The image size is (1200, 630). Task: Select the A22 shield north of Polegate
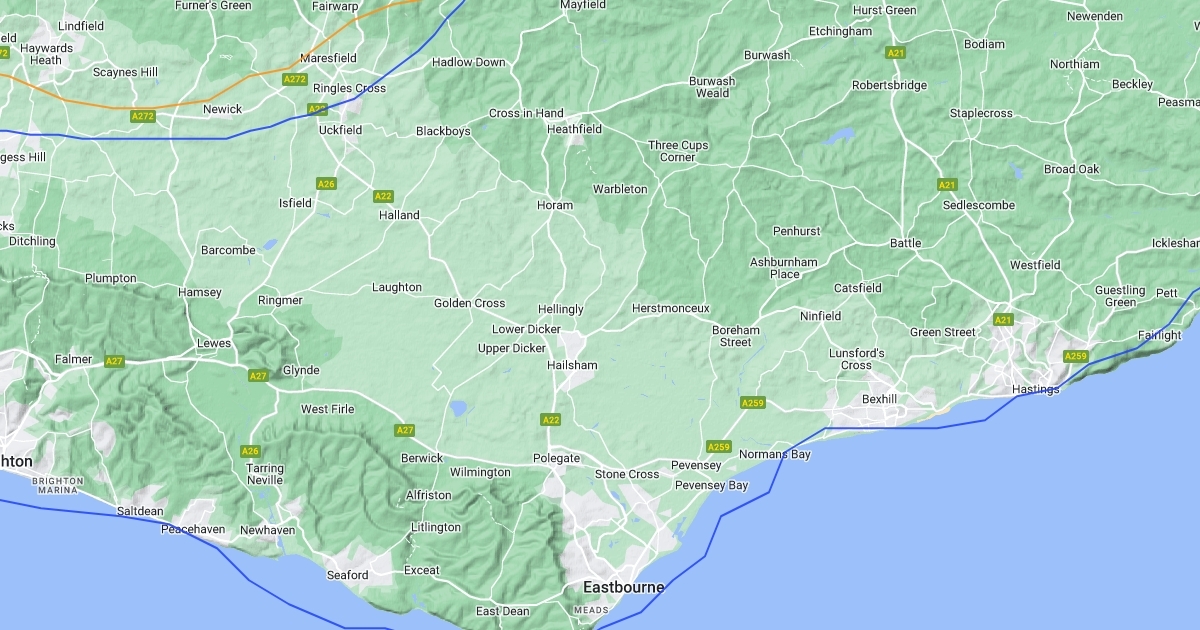[x=550, y=420]
